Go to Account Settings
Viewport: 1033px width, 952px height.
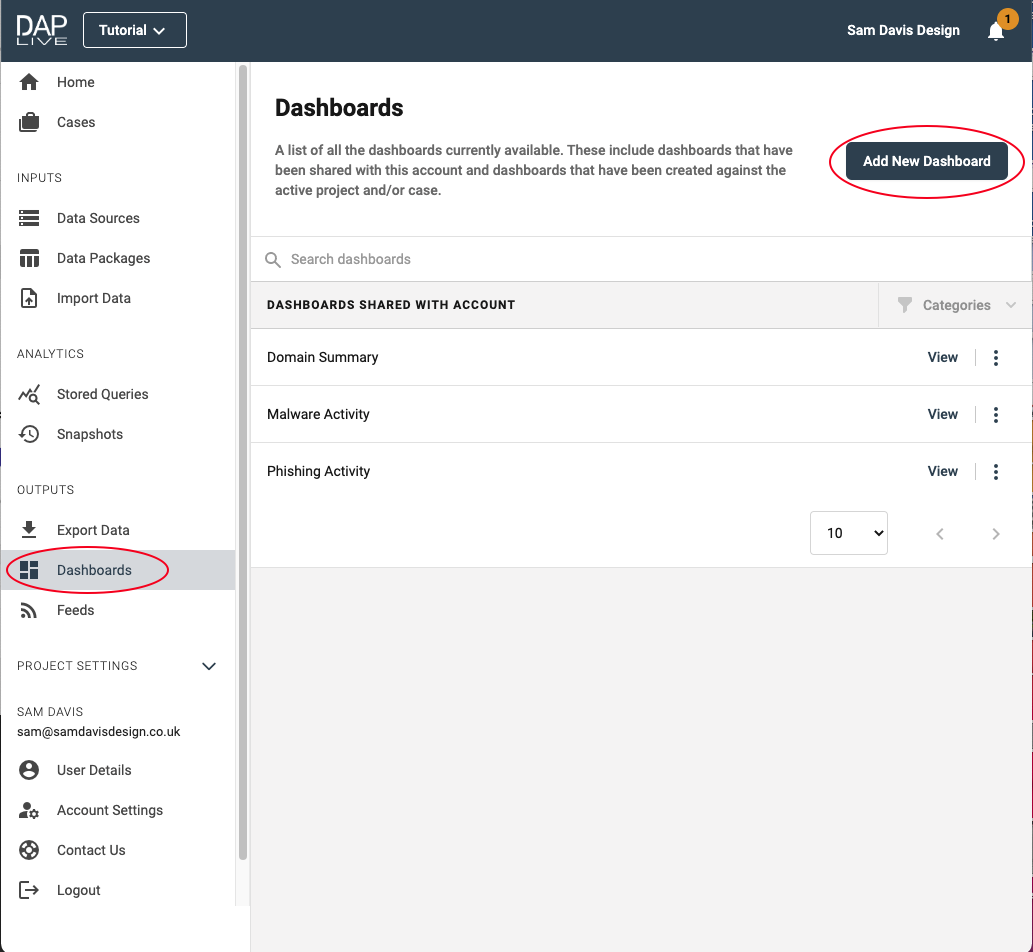[x=109, y=810]
